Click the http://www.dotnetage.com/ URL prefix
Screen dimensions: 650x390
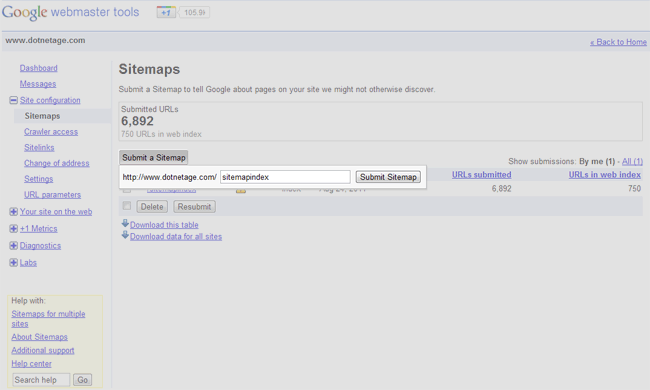[x=170, y=177]
